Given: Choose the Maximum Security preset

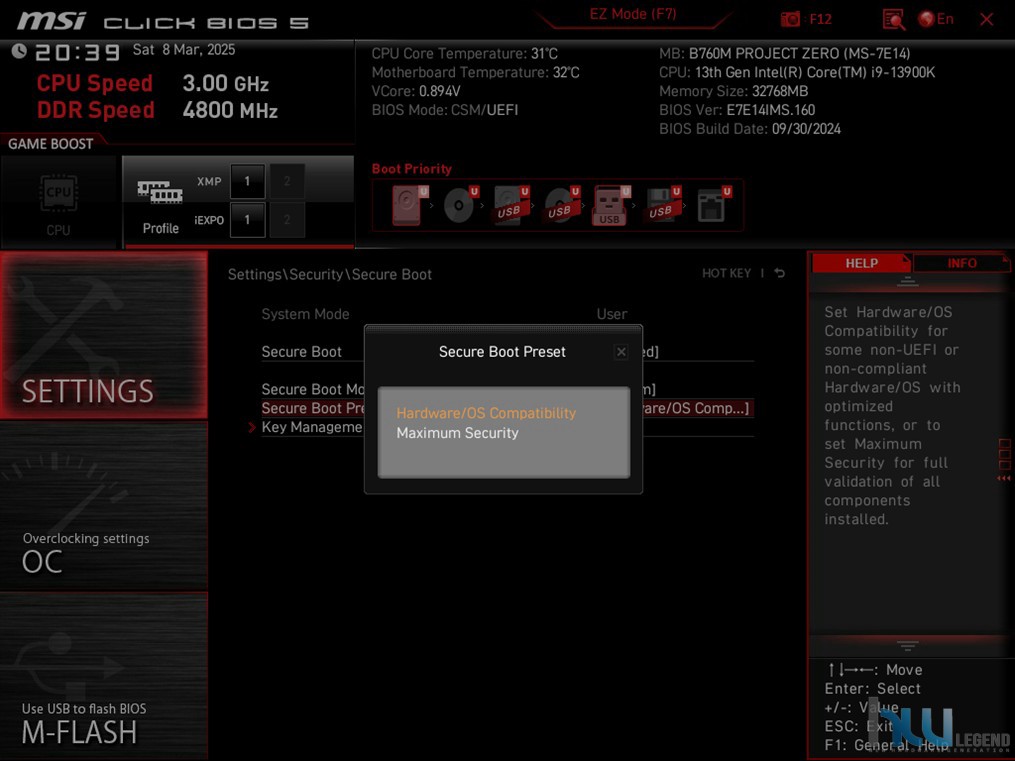Looking at the screenshot, I should (x=458, y=433).
